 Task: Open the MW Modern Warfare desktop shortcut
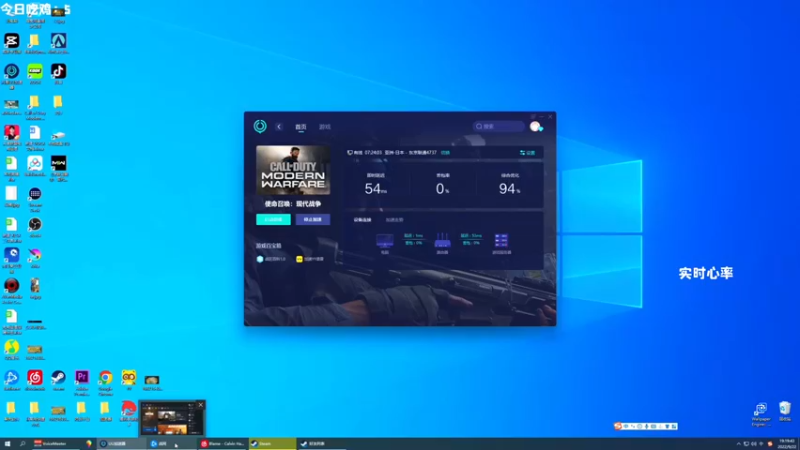pyautogui.click(x=58, y=163)
